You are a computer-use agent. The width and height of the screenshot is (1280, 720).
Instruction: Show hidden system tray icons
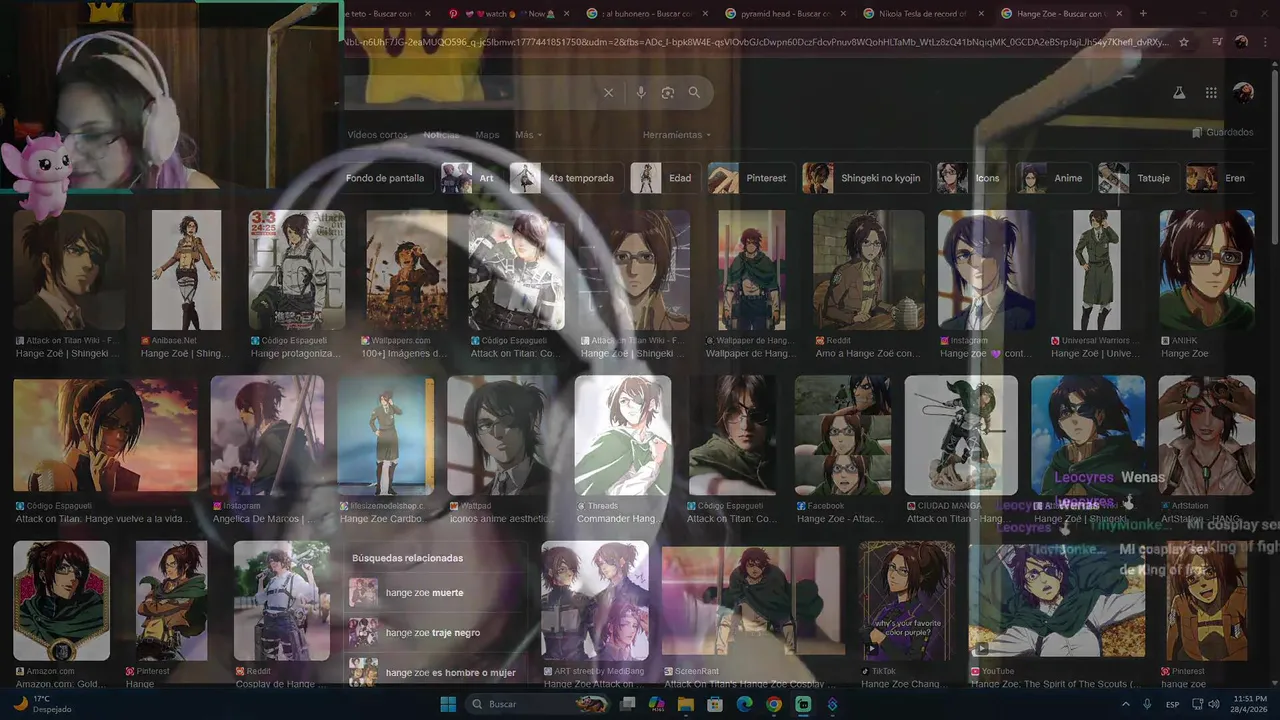1125,704
